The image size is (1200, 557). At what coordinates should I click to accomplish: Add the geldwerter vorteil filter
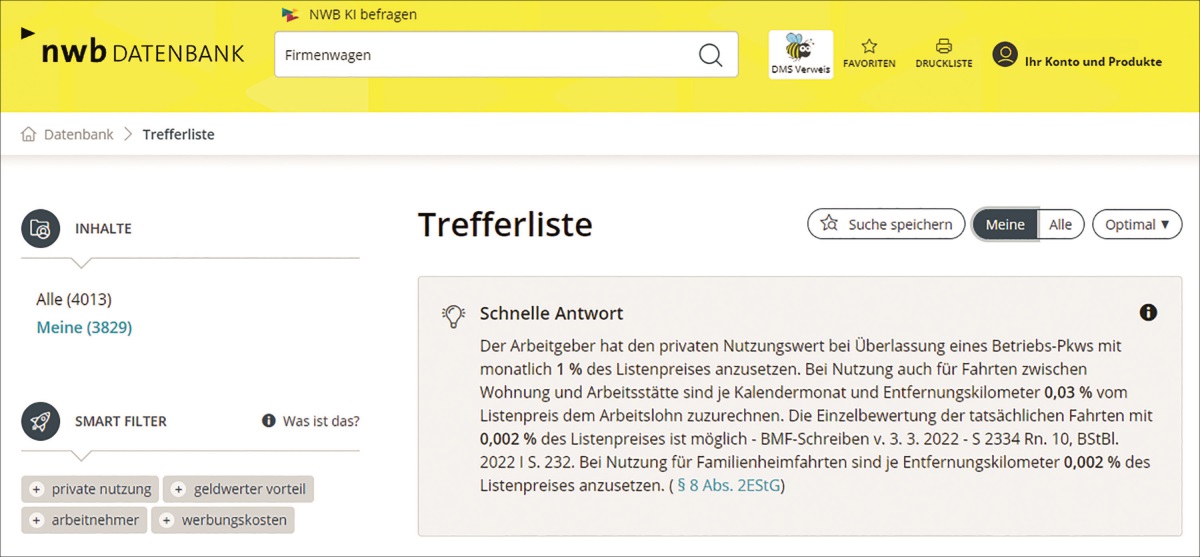[x=240, y=489]
